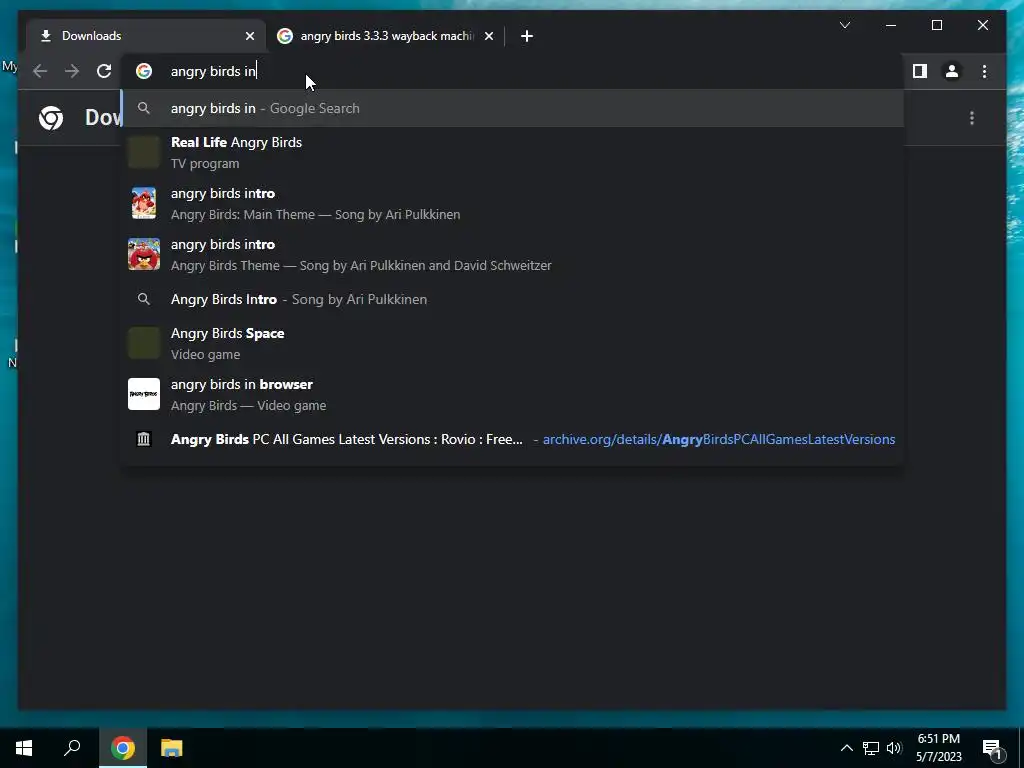Click magnifier icon beside Angry Birds Intro
Viewport: 1024px width, 768px height.
pyautogui.click(x=144, y=299)
